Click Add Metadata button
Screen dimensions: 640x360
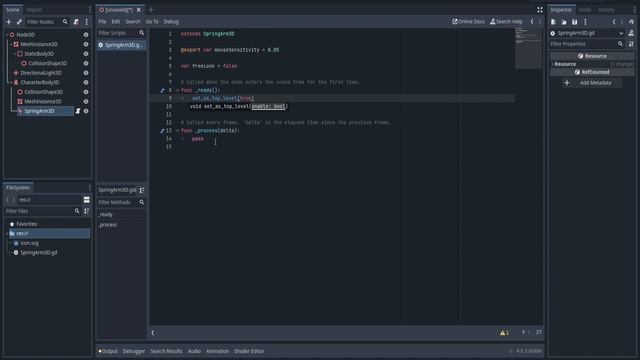(591, 83)
